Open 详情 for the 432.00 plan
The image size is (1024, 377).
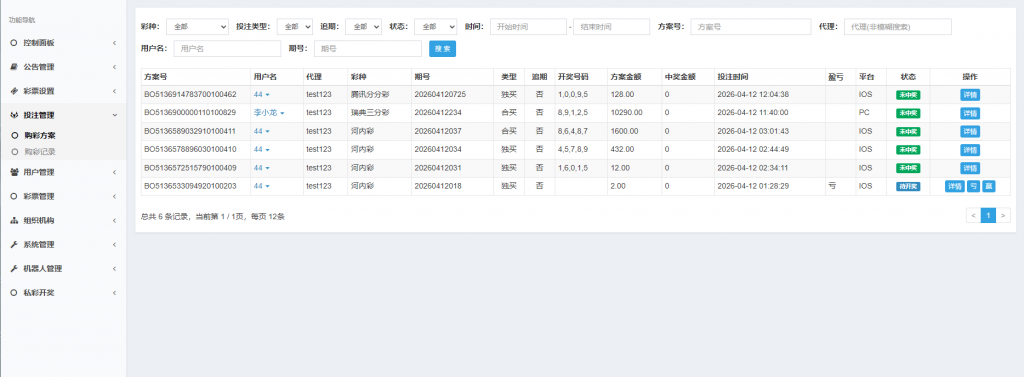970,150
